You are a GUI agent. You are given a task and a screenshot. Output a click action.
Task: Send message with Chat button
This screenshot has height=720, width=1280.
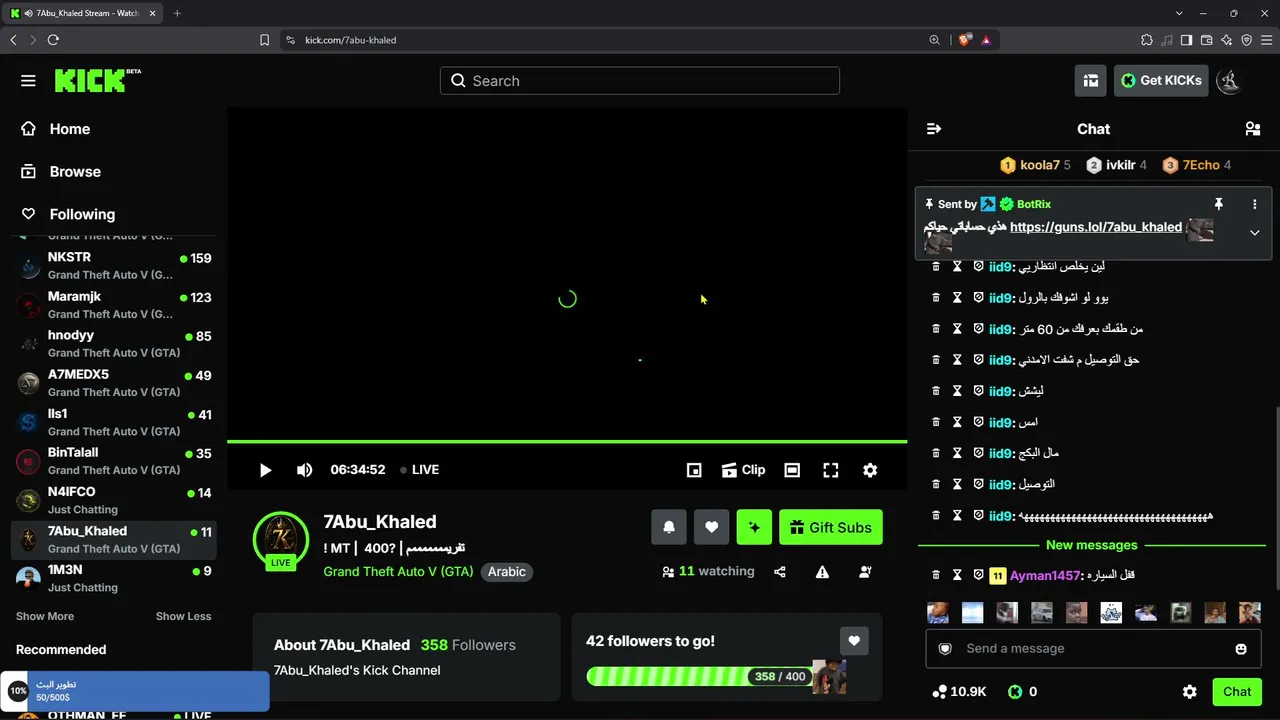coord(1237,692)
